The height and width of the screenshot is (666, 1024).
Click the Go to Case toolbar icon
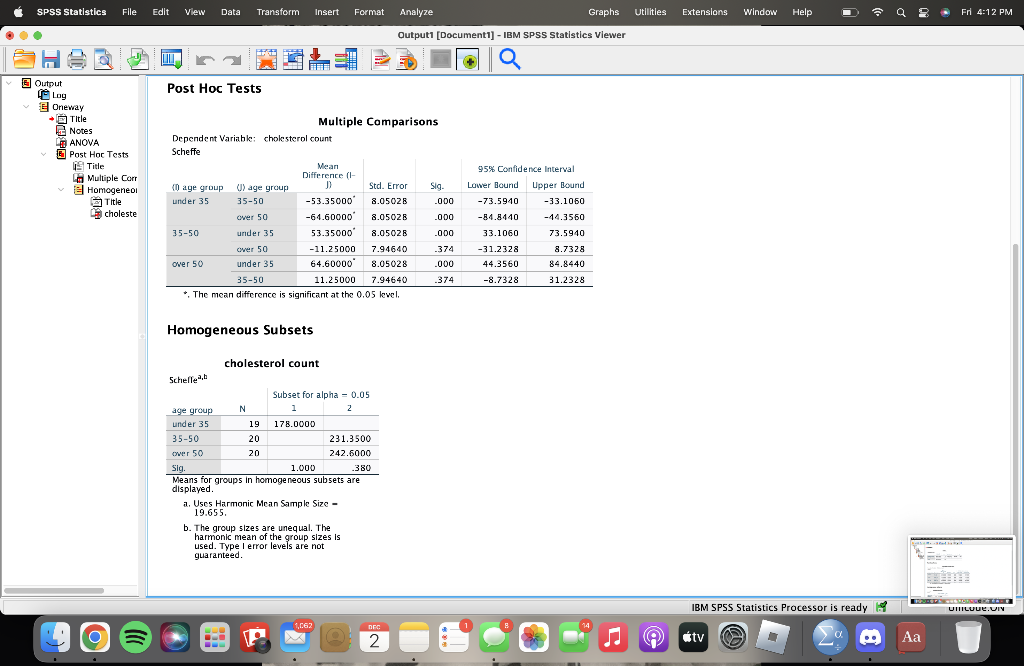point(293,59)
